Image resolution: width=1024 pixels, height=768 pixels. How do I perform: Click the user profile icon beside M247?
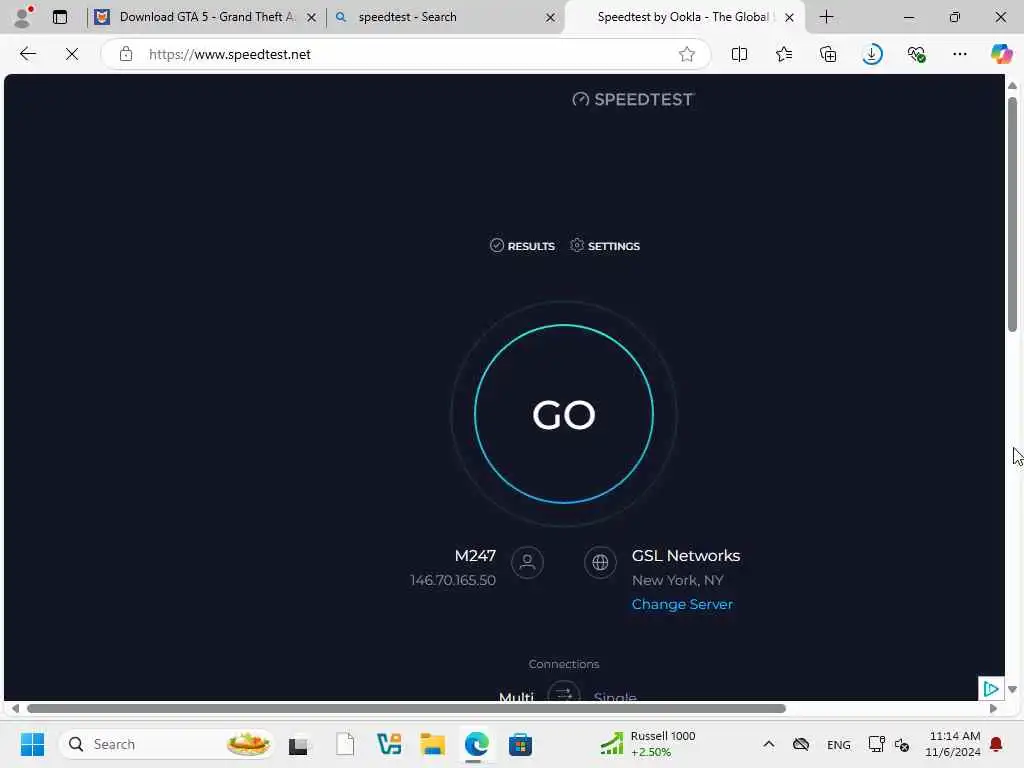click(x=527, y=562)
